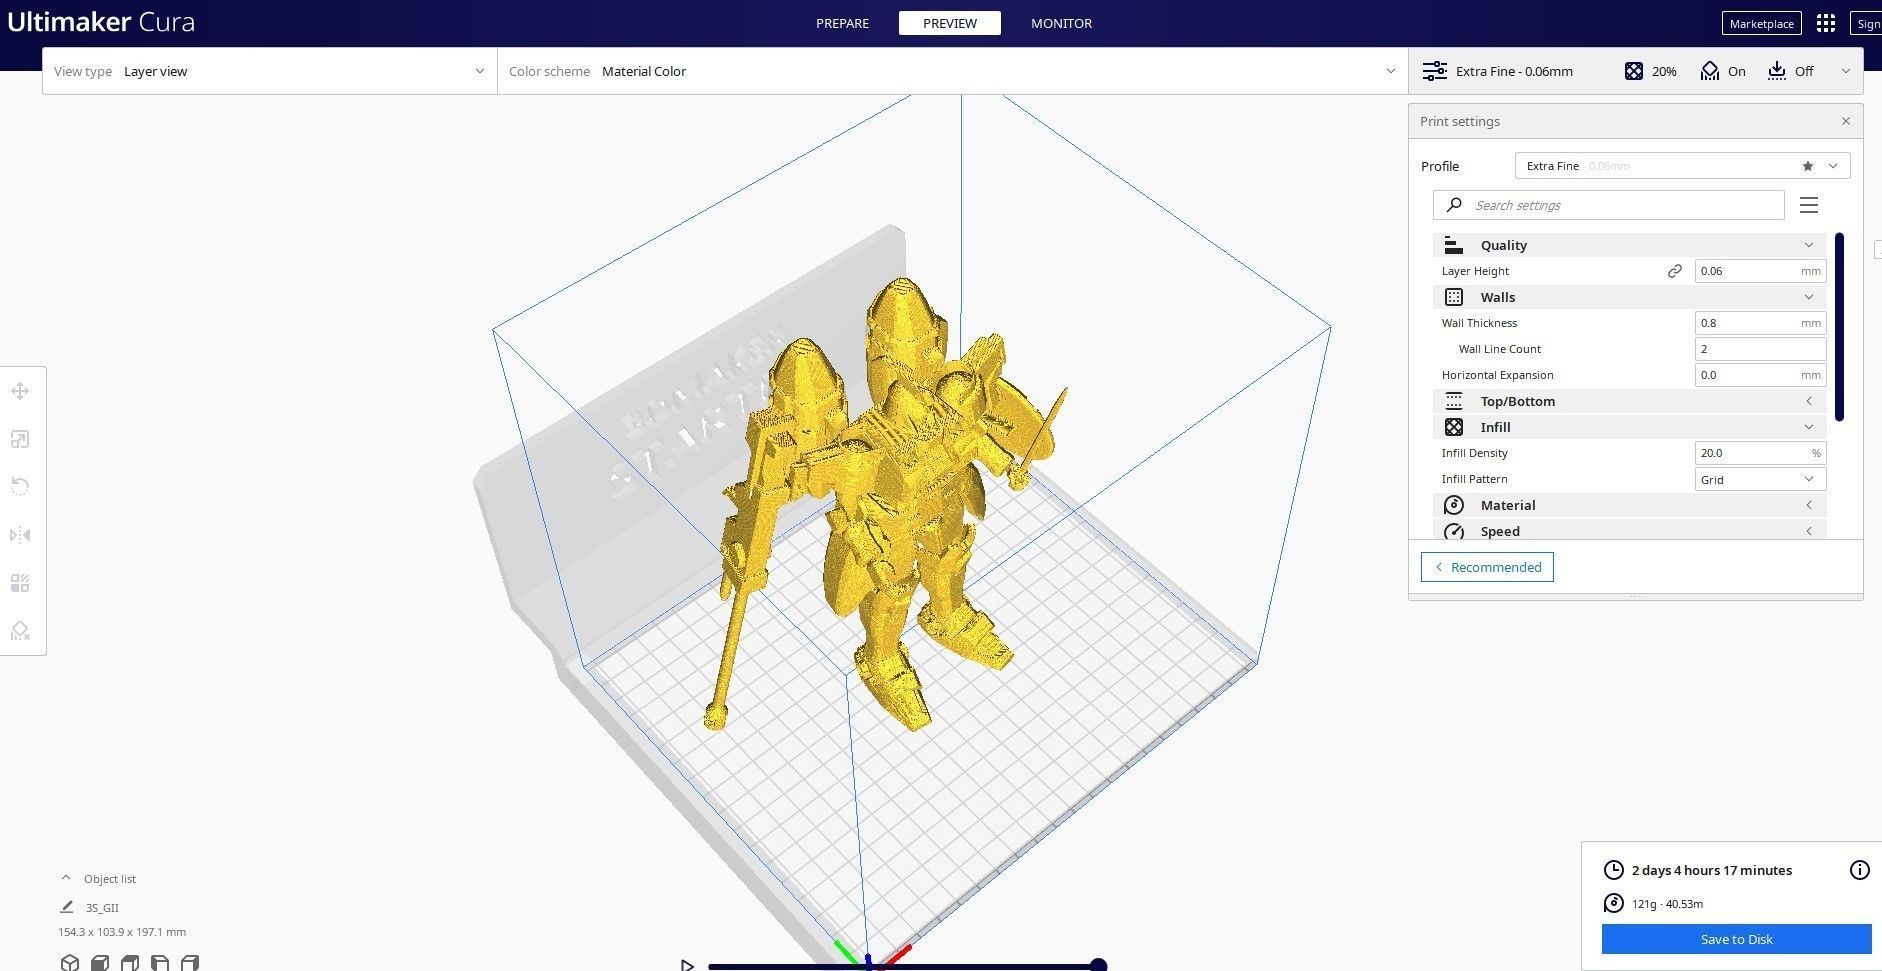Screen dimensions: 1882x971
Task: Switch to right side view cube
Action: [189, 962]
